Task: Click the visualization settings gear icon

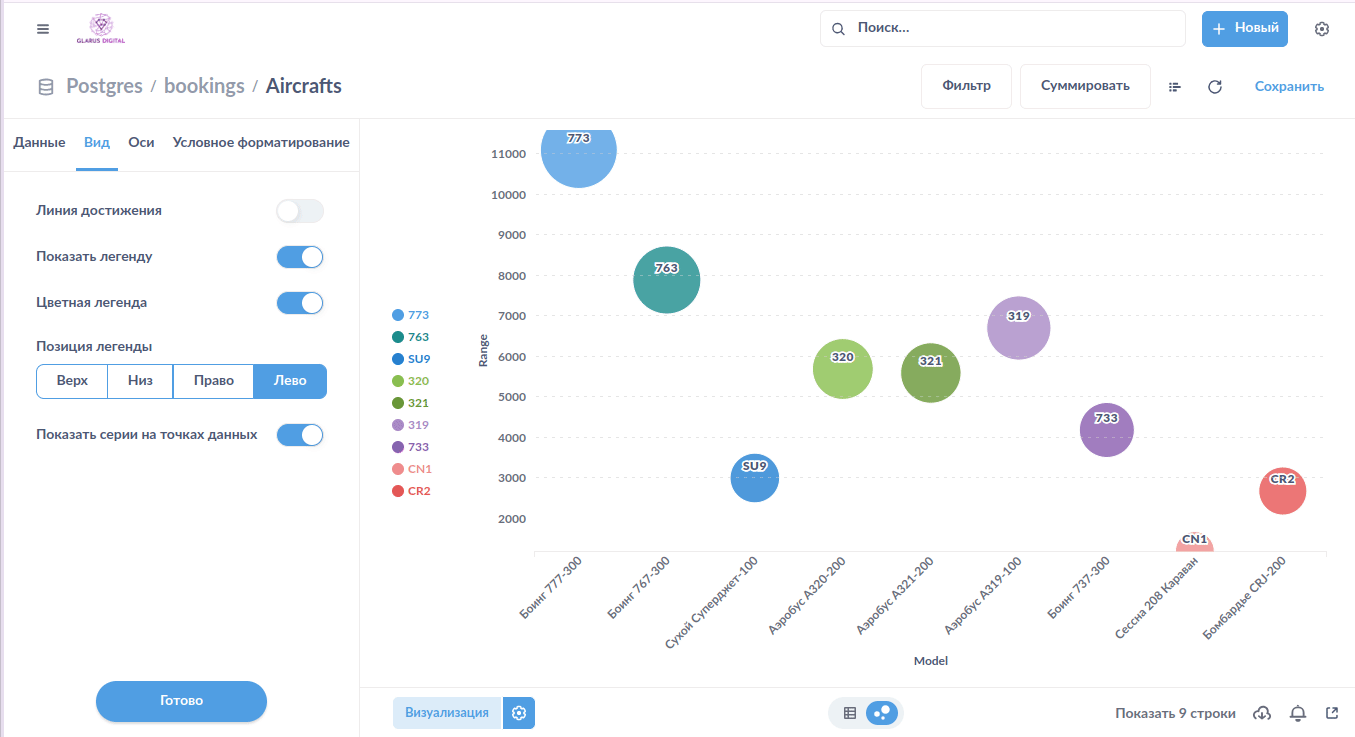Action: [519, 713]
